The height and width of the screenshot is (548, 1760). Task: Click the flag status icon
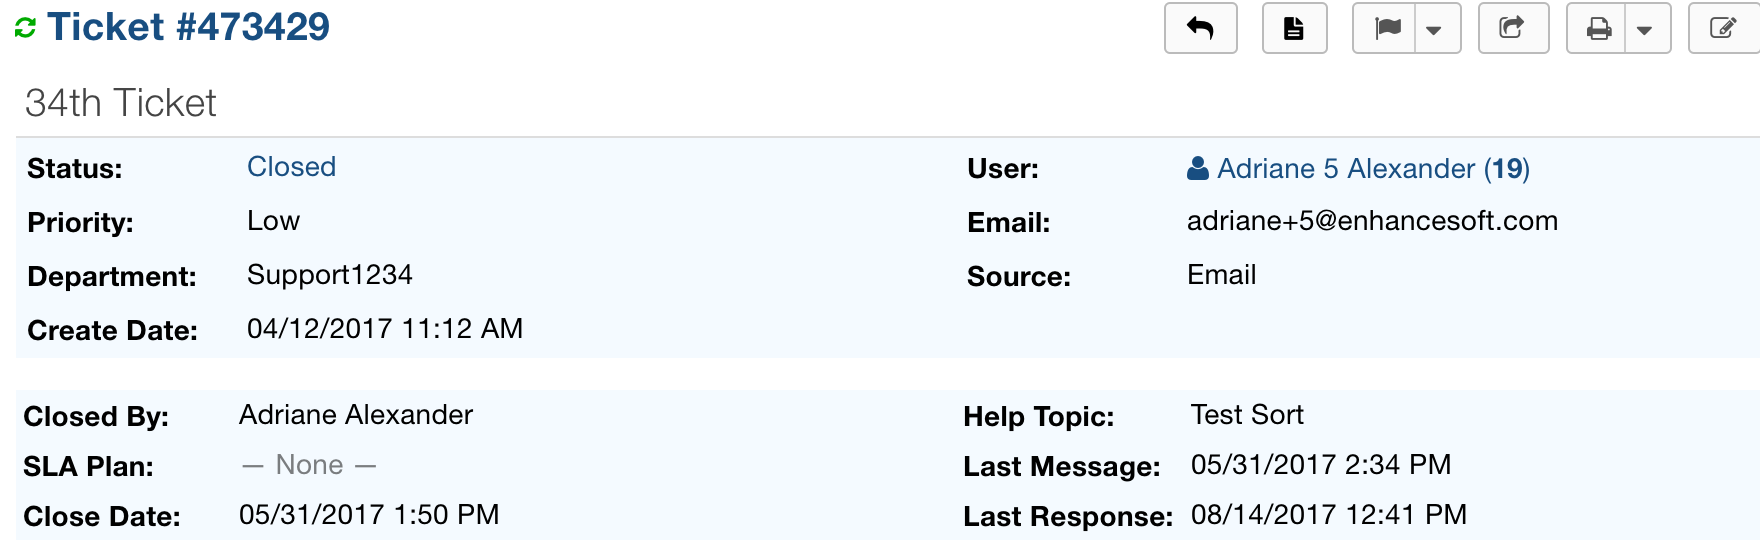[x=1387, y=28]
